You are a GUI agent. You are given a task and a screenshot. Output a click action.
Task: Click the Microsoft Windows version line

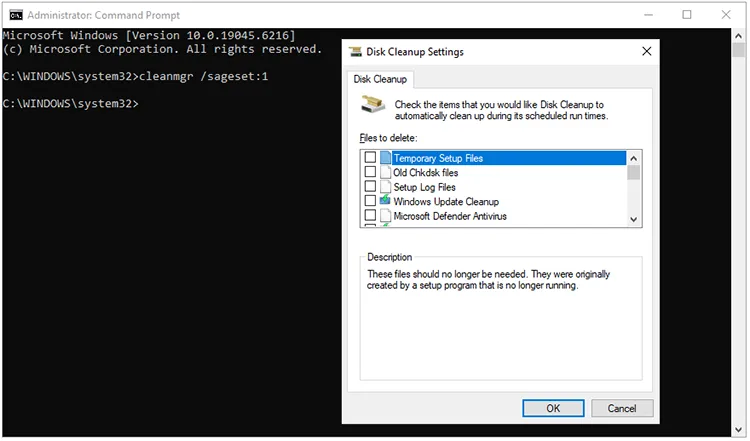pos(149,35)
